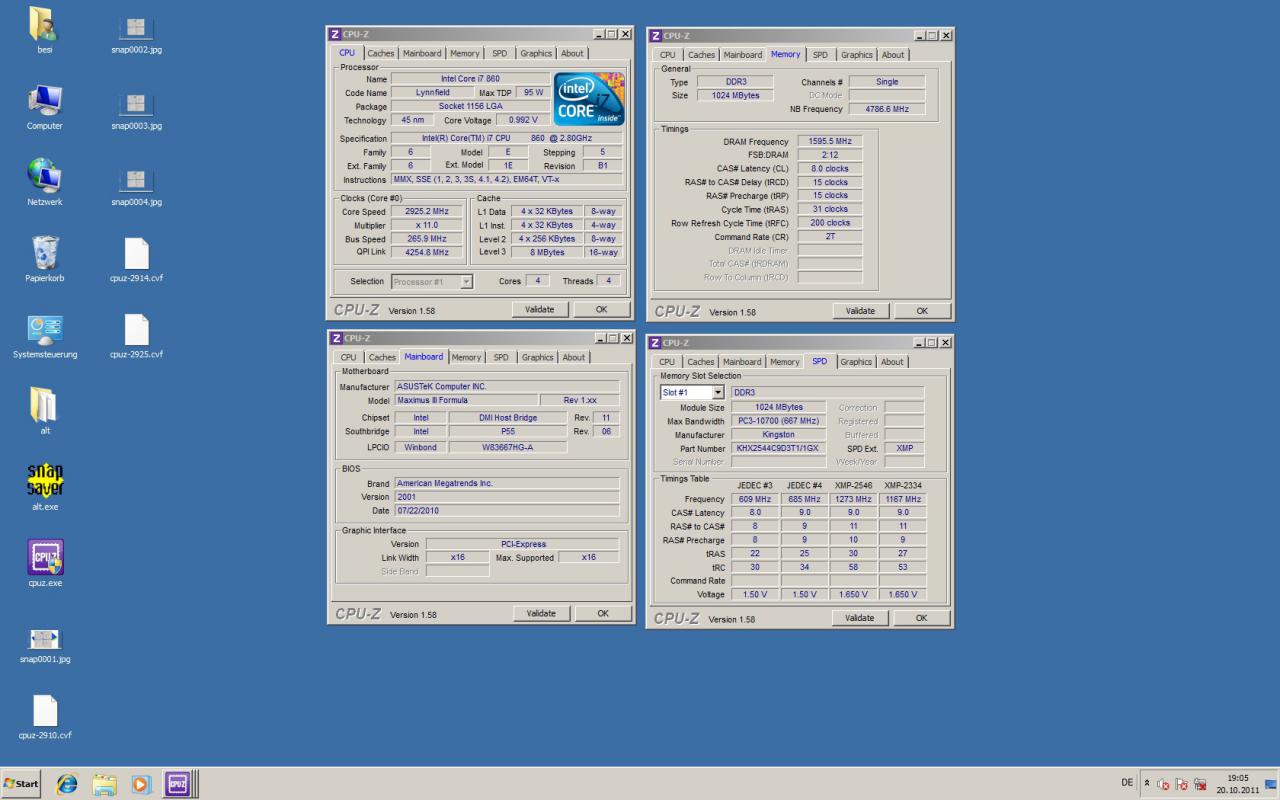Image resolution: width=1280 pixels, height=800 pixels.
Task: Open CPU tab in Mainboard window
Action: (348, 357)
